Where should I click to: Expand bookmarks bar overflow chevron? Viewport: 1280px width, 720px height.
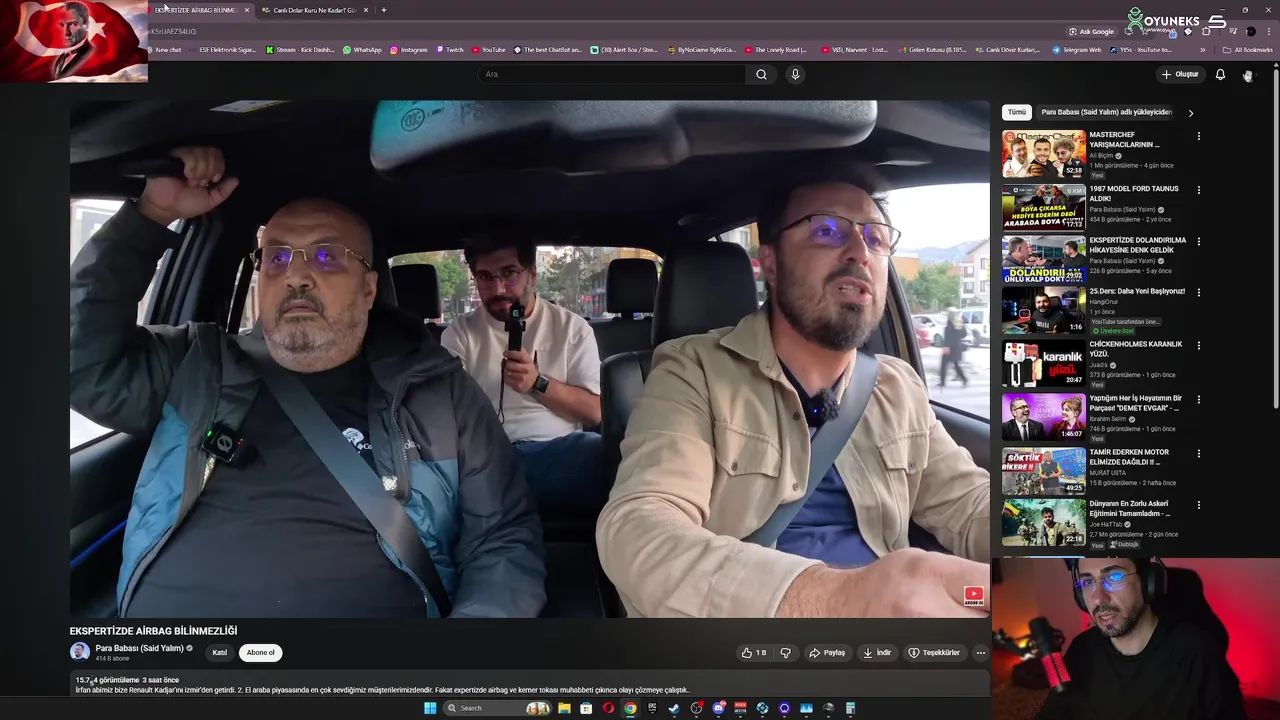1203,50
